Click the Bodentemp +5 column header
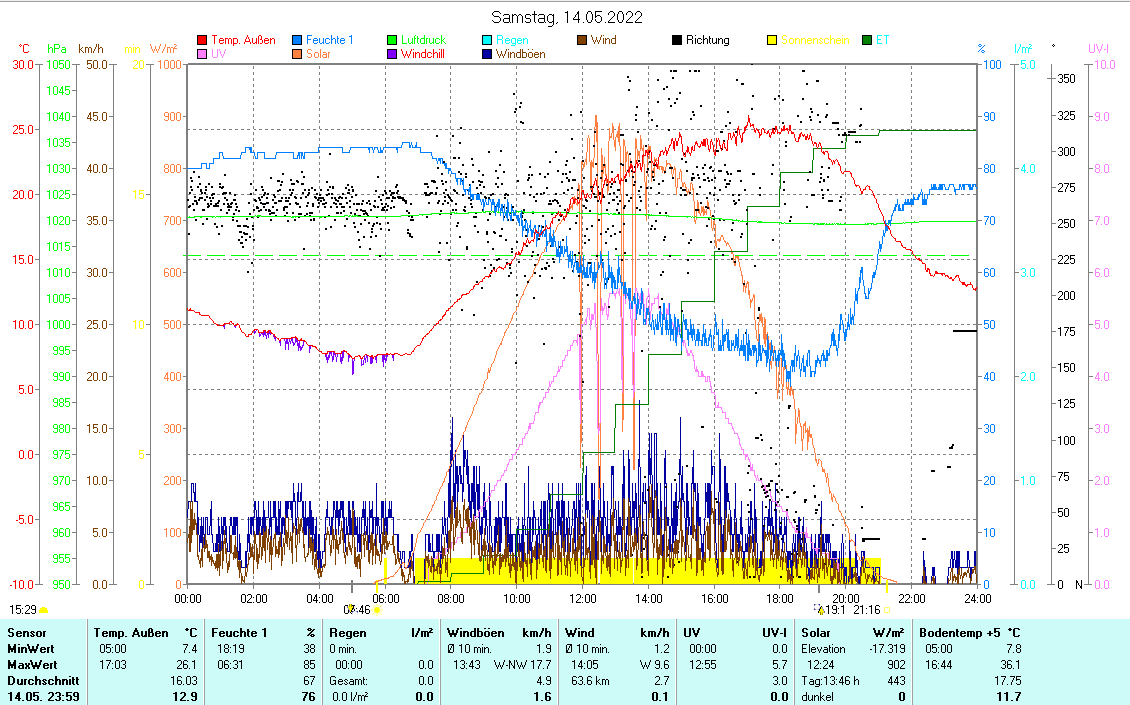The width and height of the screenshot is (1130, 705). point(957,633)
